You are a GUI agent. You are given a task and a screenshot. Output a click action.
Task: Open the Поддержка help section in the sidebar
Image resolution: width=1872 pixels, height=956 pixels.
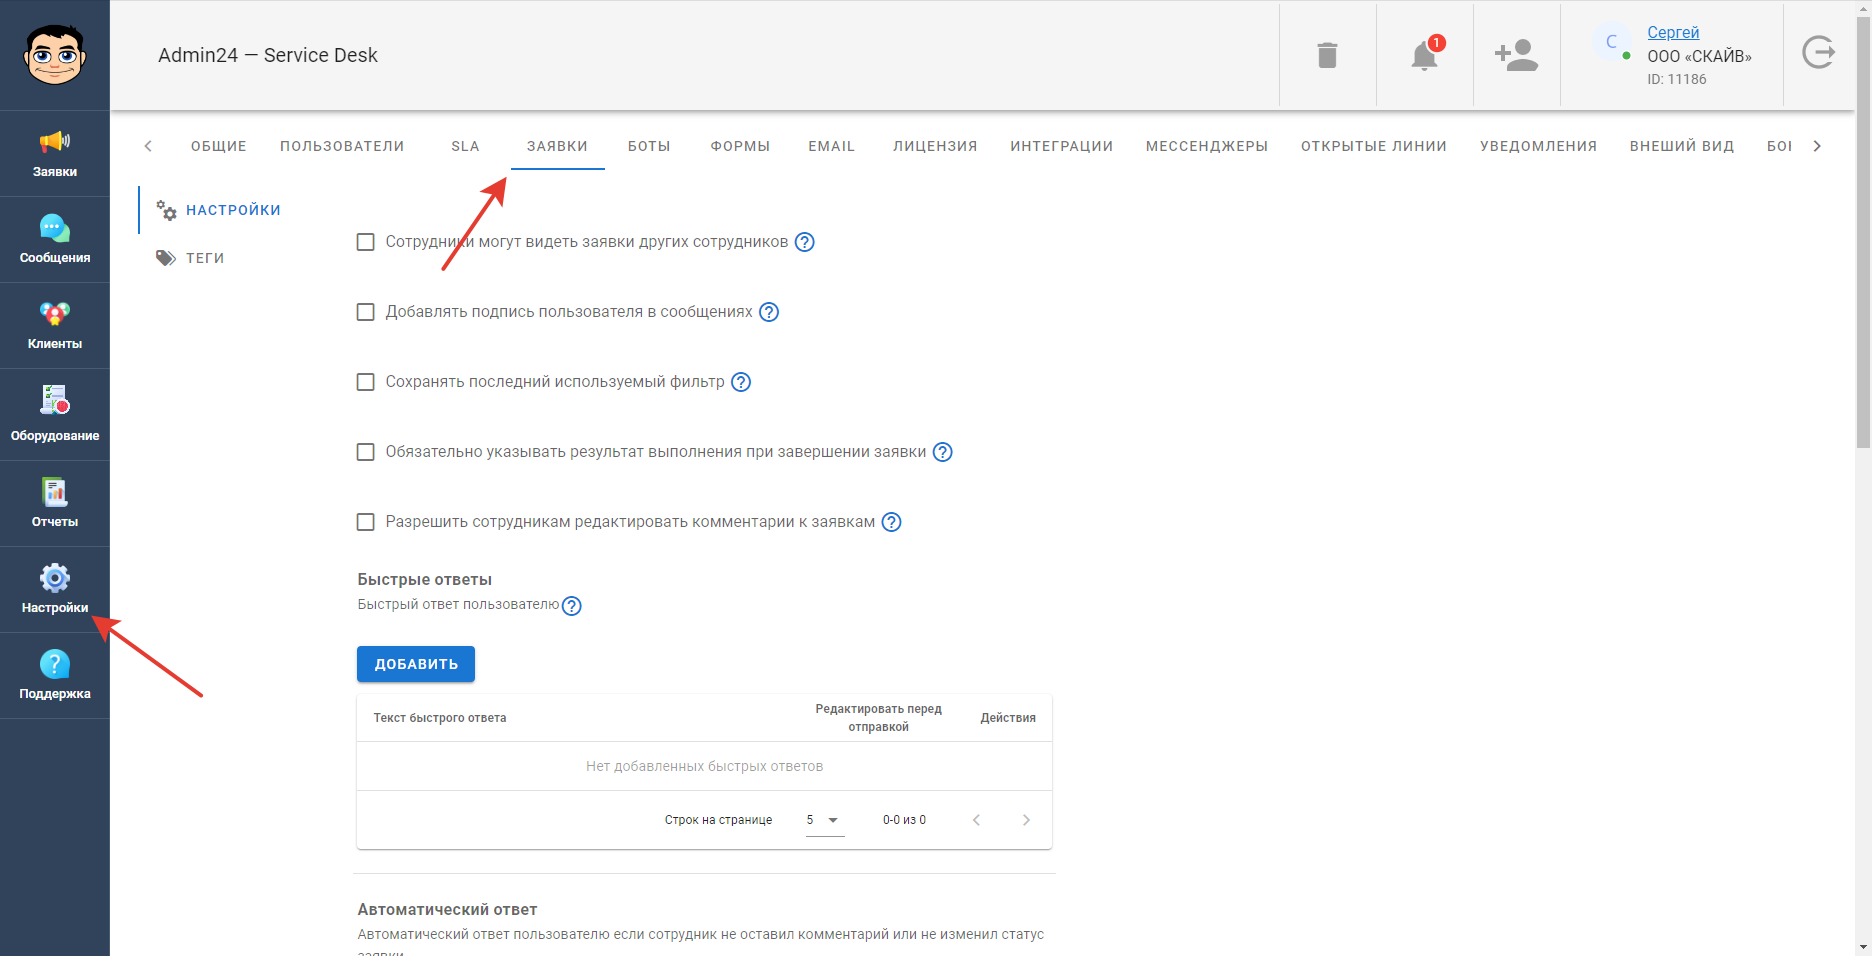(x=55, y=676)
